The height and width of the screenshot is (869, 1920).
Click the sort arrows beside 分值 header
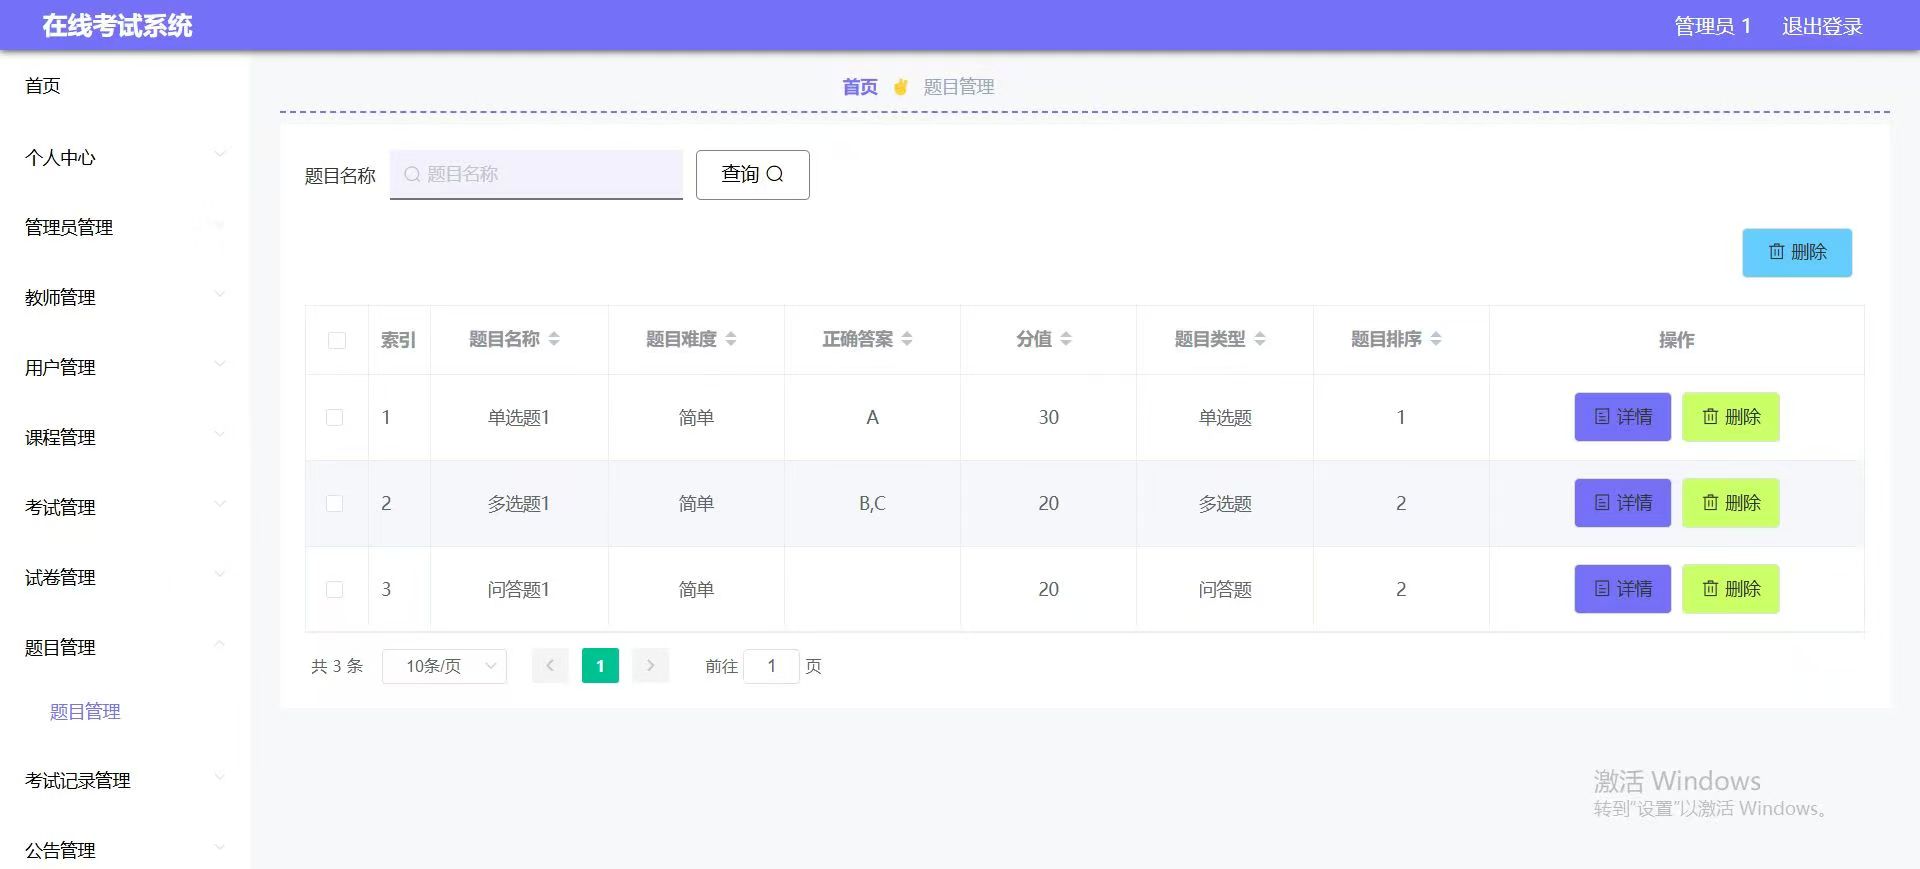coord(1066,339)
